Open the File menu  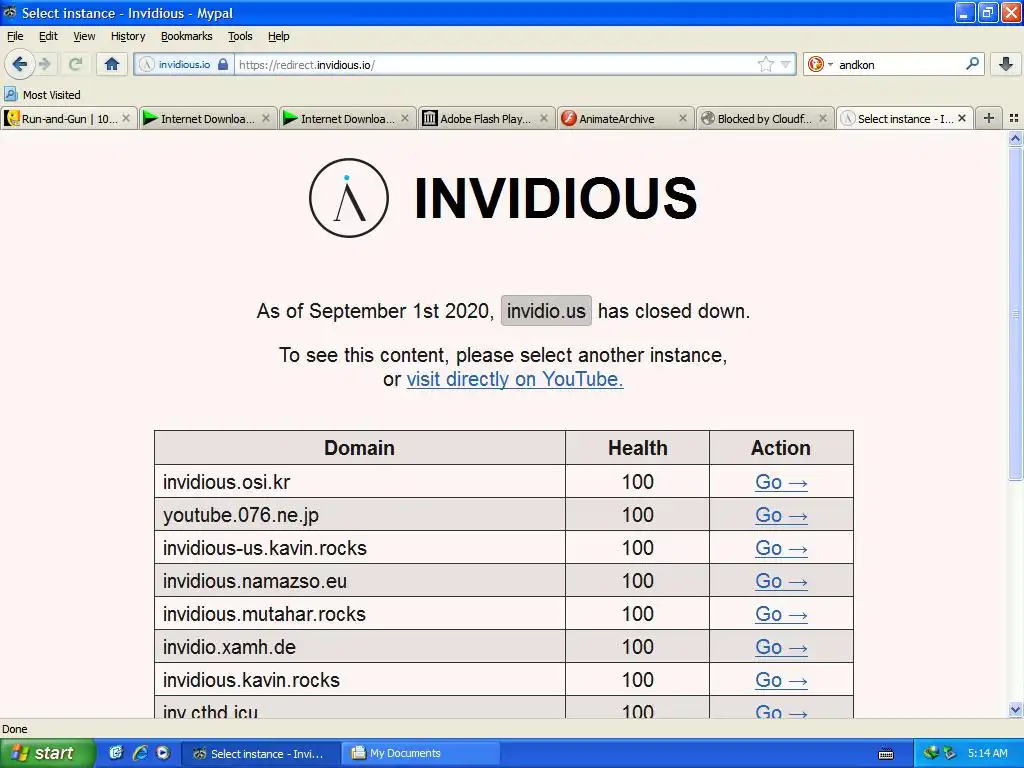(15, 36)
